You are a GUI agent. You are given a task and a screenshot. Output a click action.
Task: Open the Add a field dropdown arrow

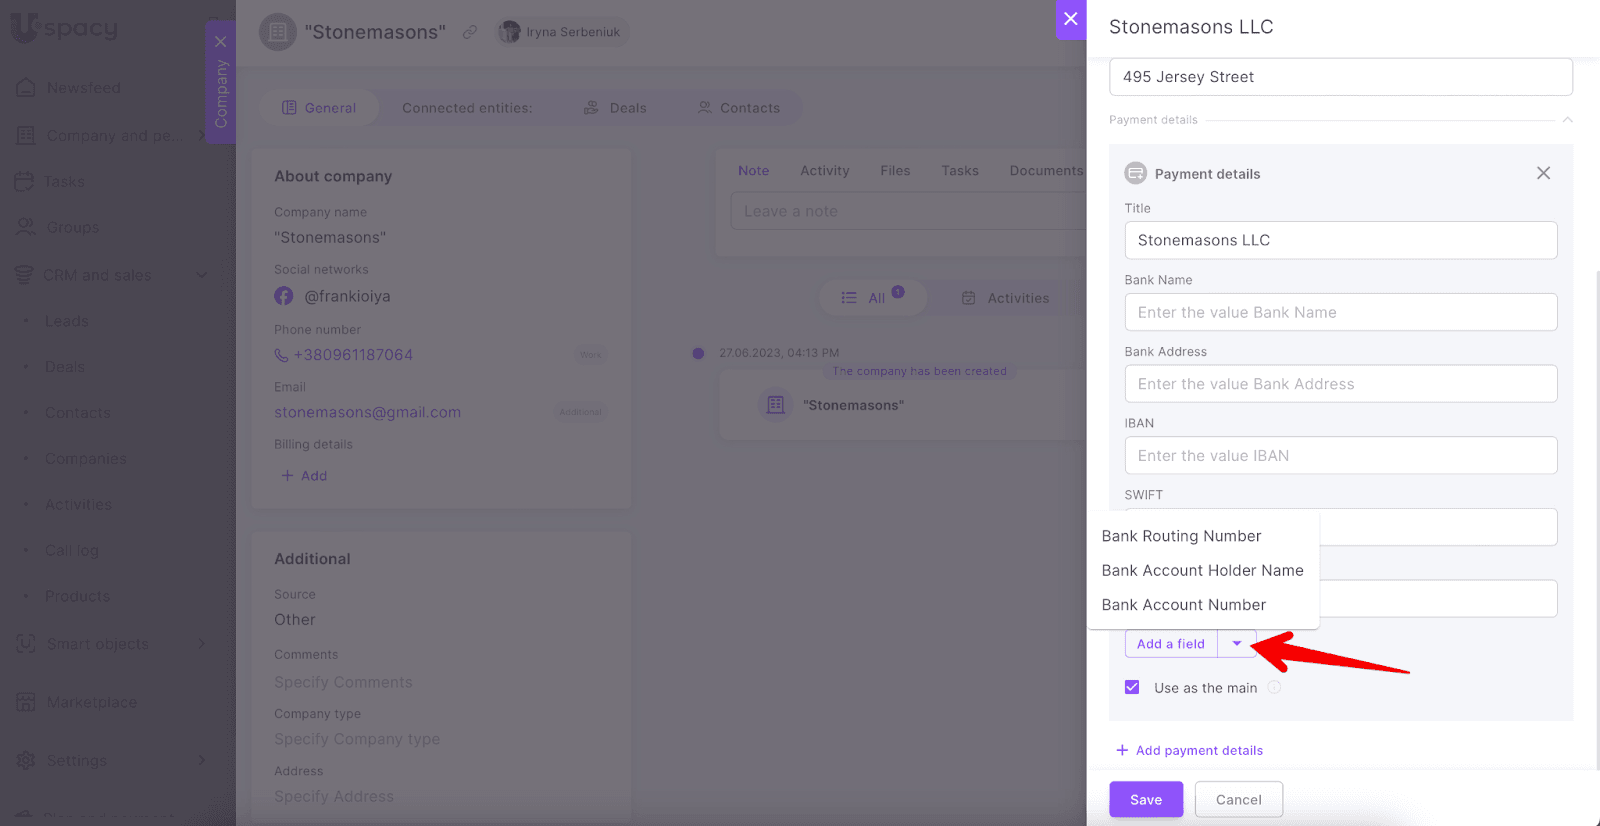[1237, 644]
